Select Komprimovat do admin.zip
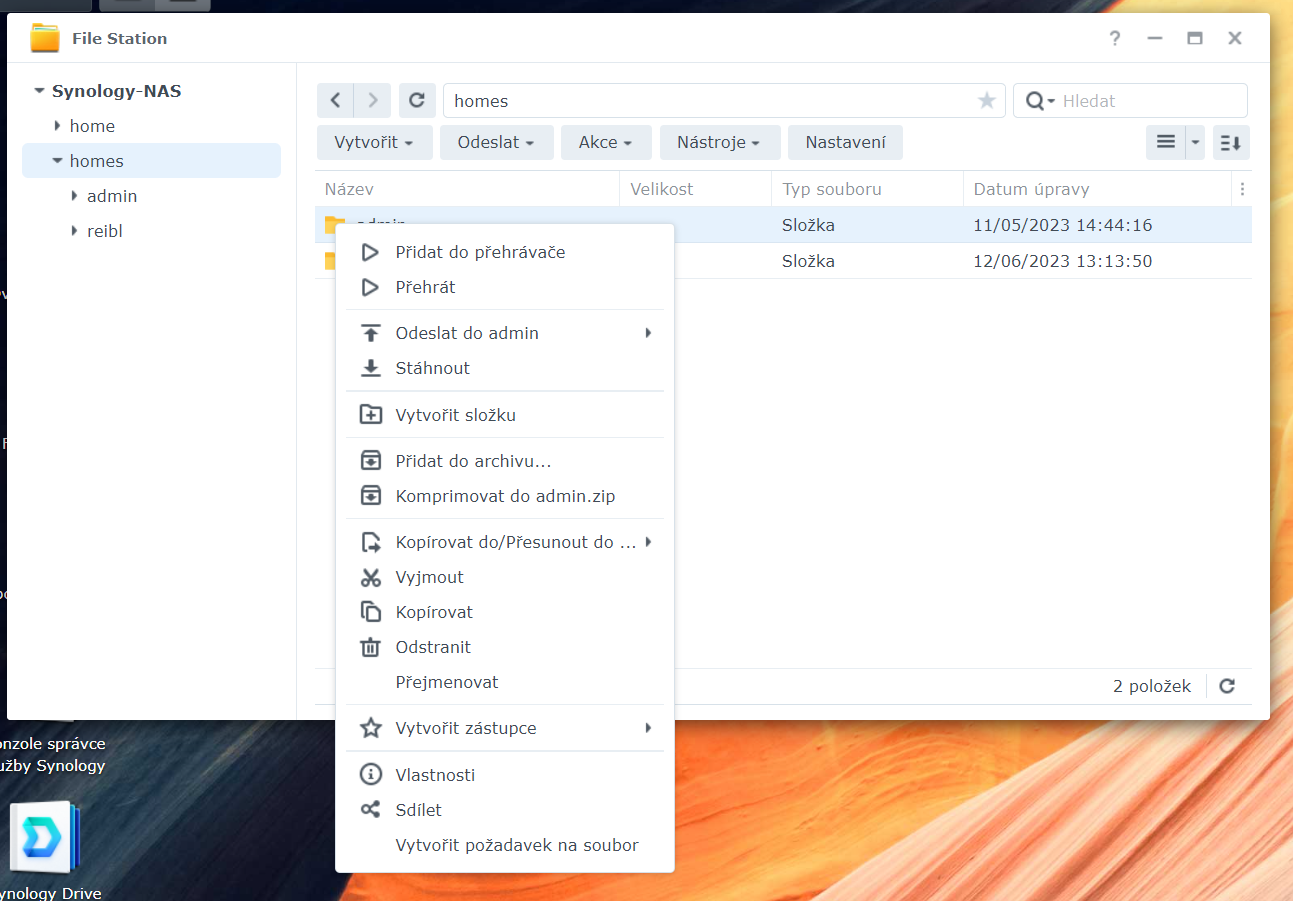1293x901 pixels. pyautogui.click(x=505, y=496)
